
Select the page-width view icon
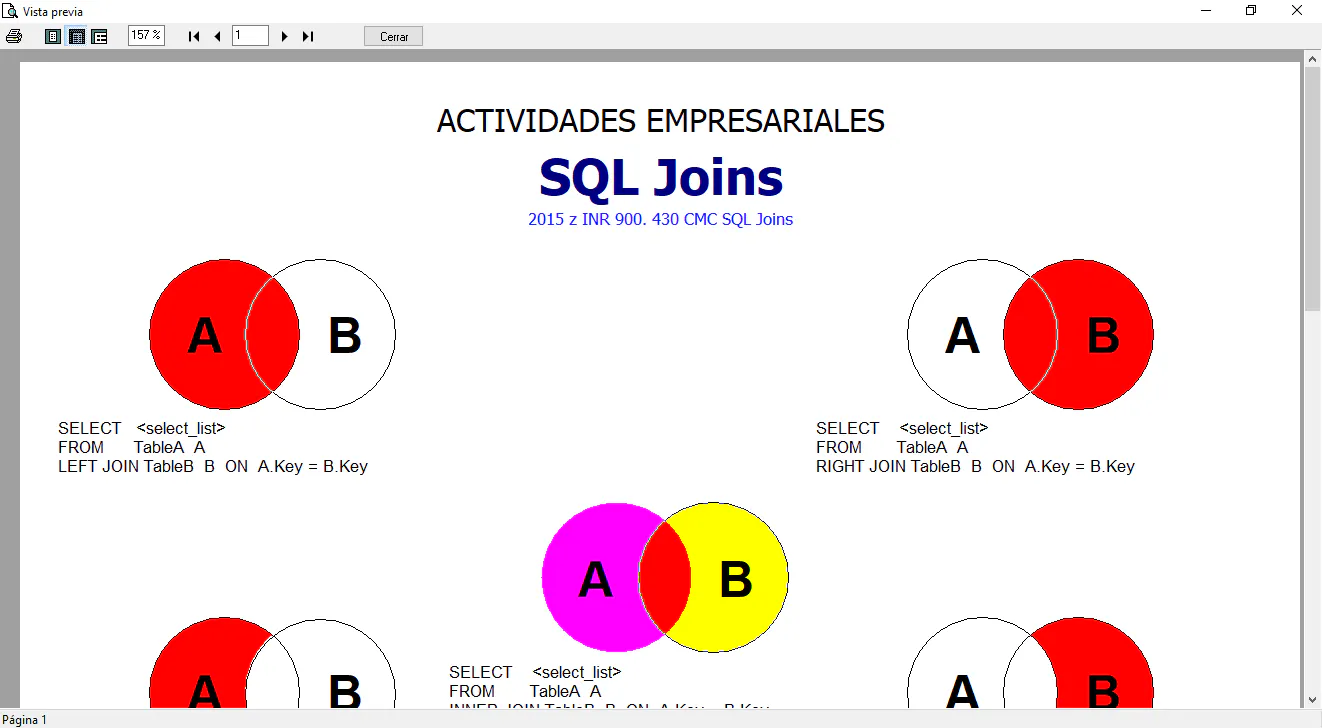click(76, 36)
